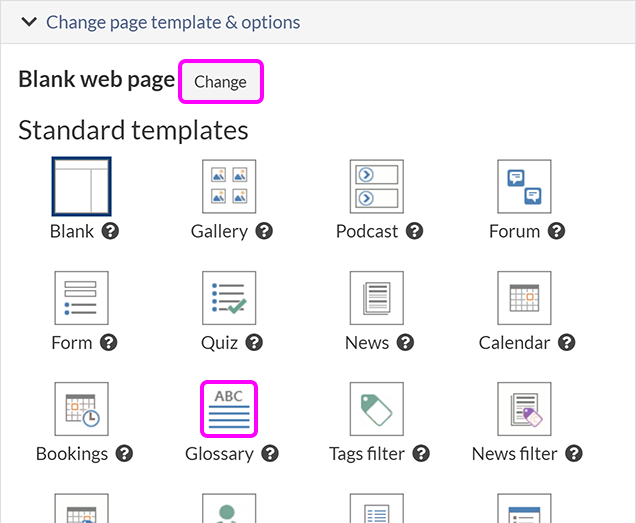Select the Blank template icon

tap(81, 186)
